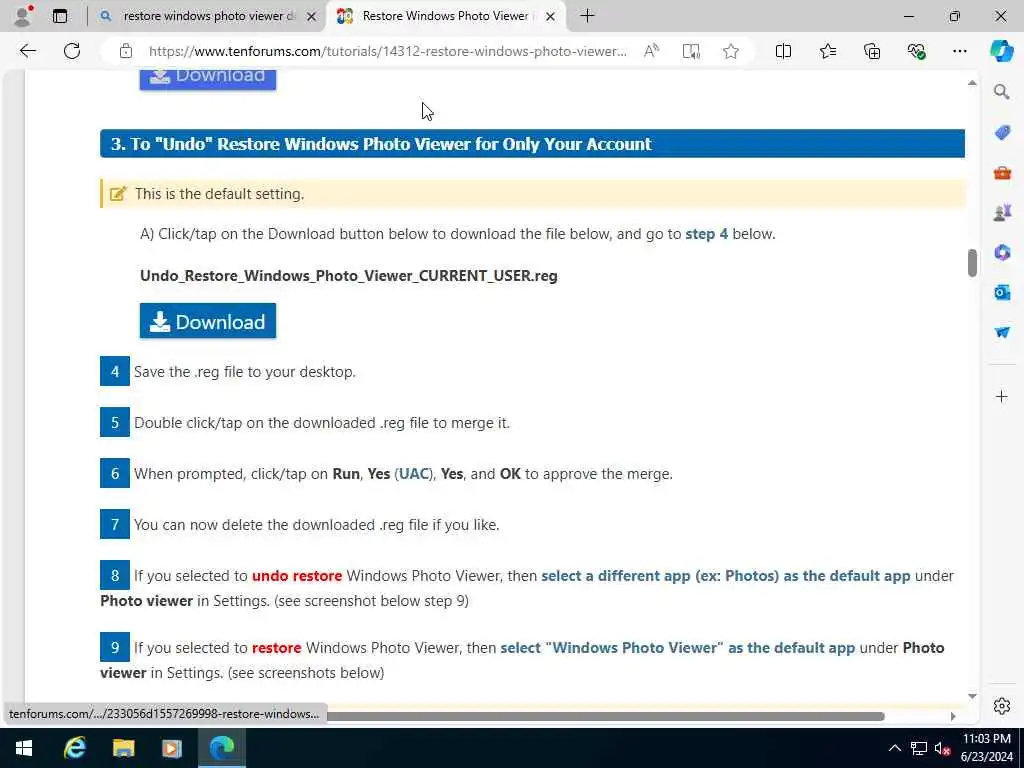Viewport: 1024px width, 768px height.
Task: Toggle split screen view
Action: [783, 51]
